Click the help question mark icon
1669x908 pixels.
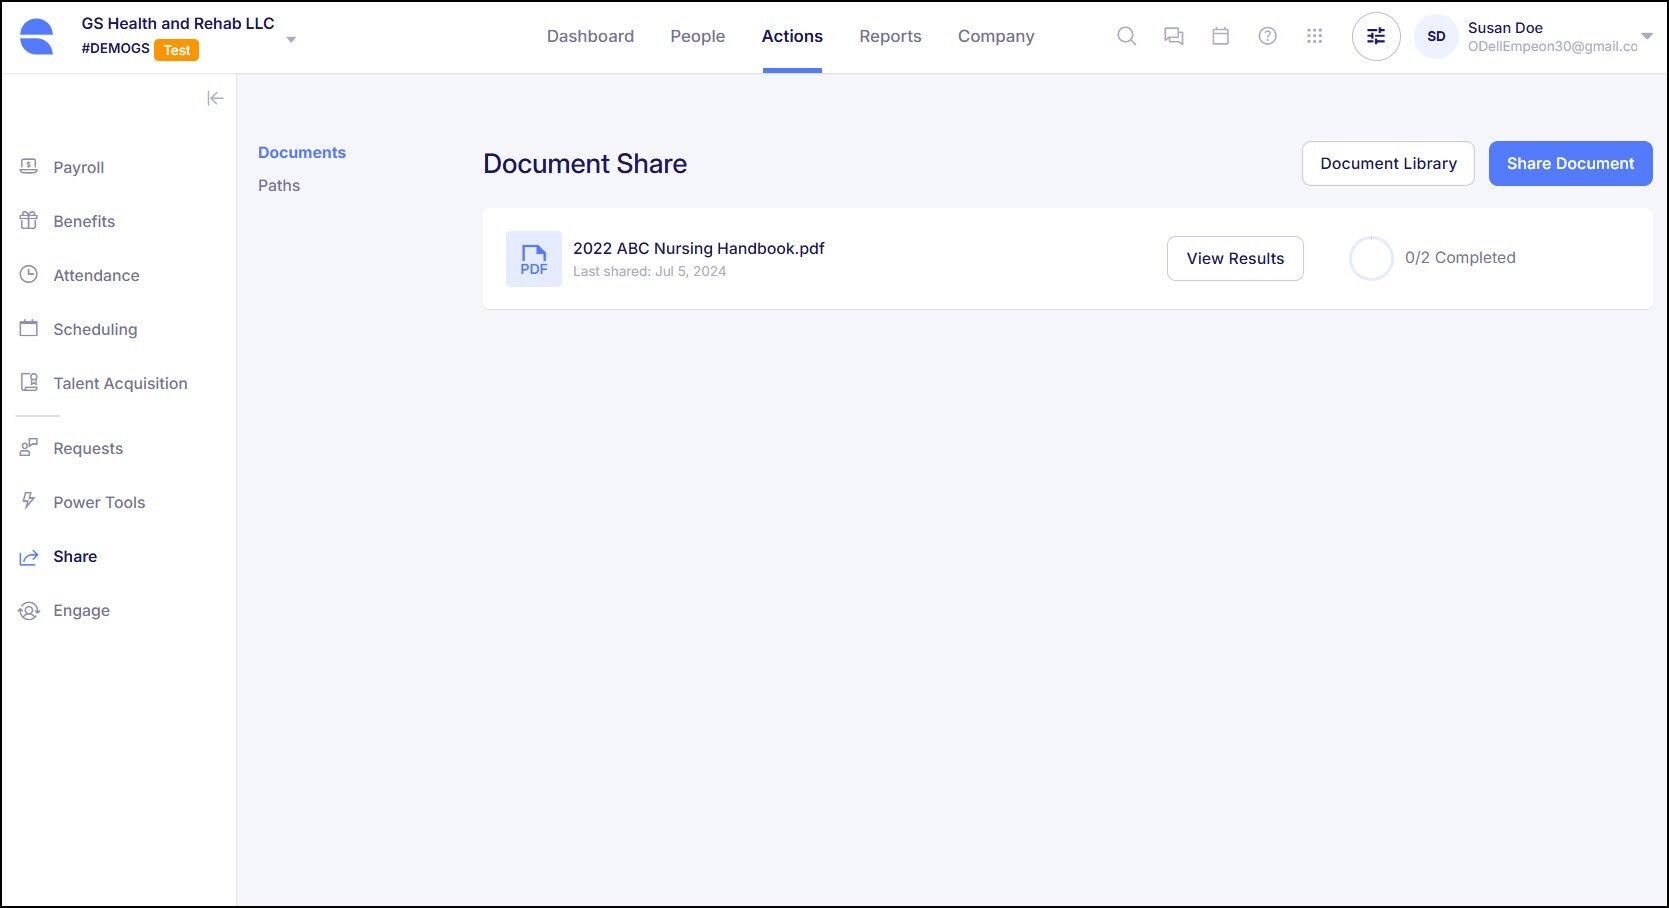[1266, 35]
